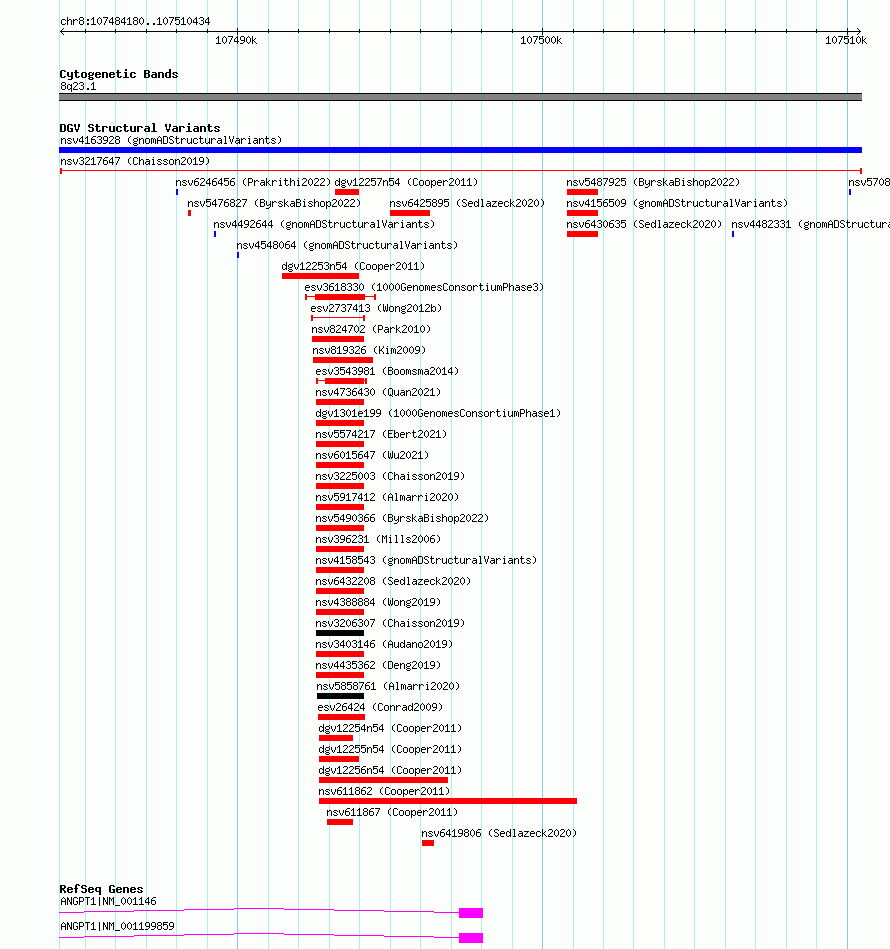
Task: Click the blue nsv4163928 variant bar
Action: coord(460,150)
